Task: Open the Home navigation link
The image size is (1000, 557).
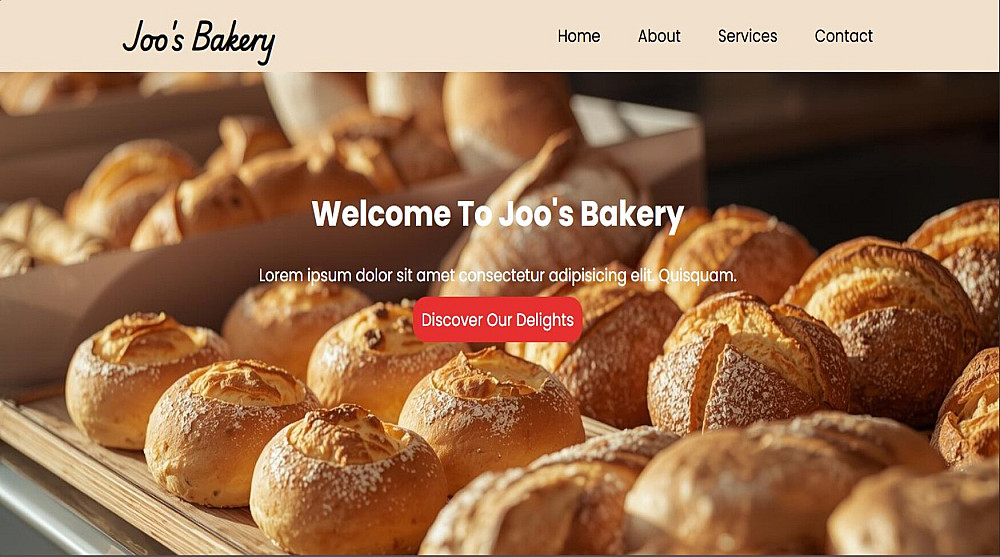Action: point(578,36)
